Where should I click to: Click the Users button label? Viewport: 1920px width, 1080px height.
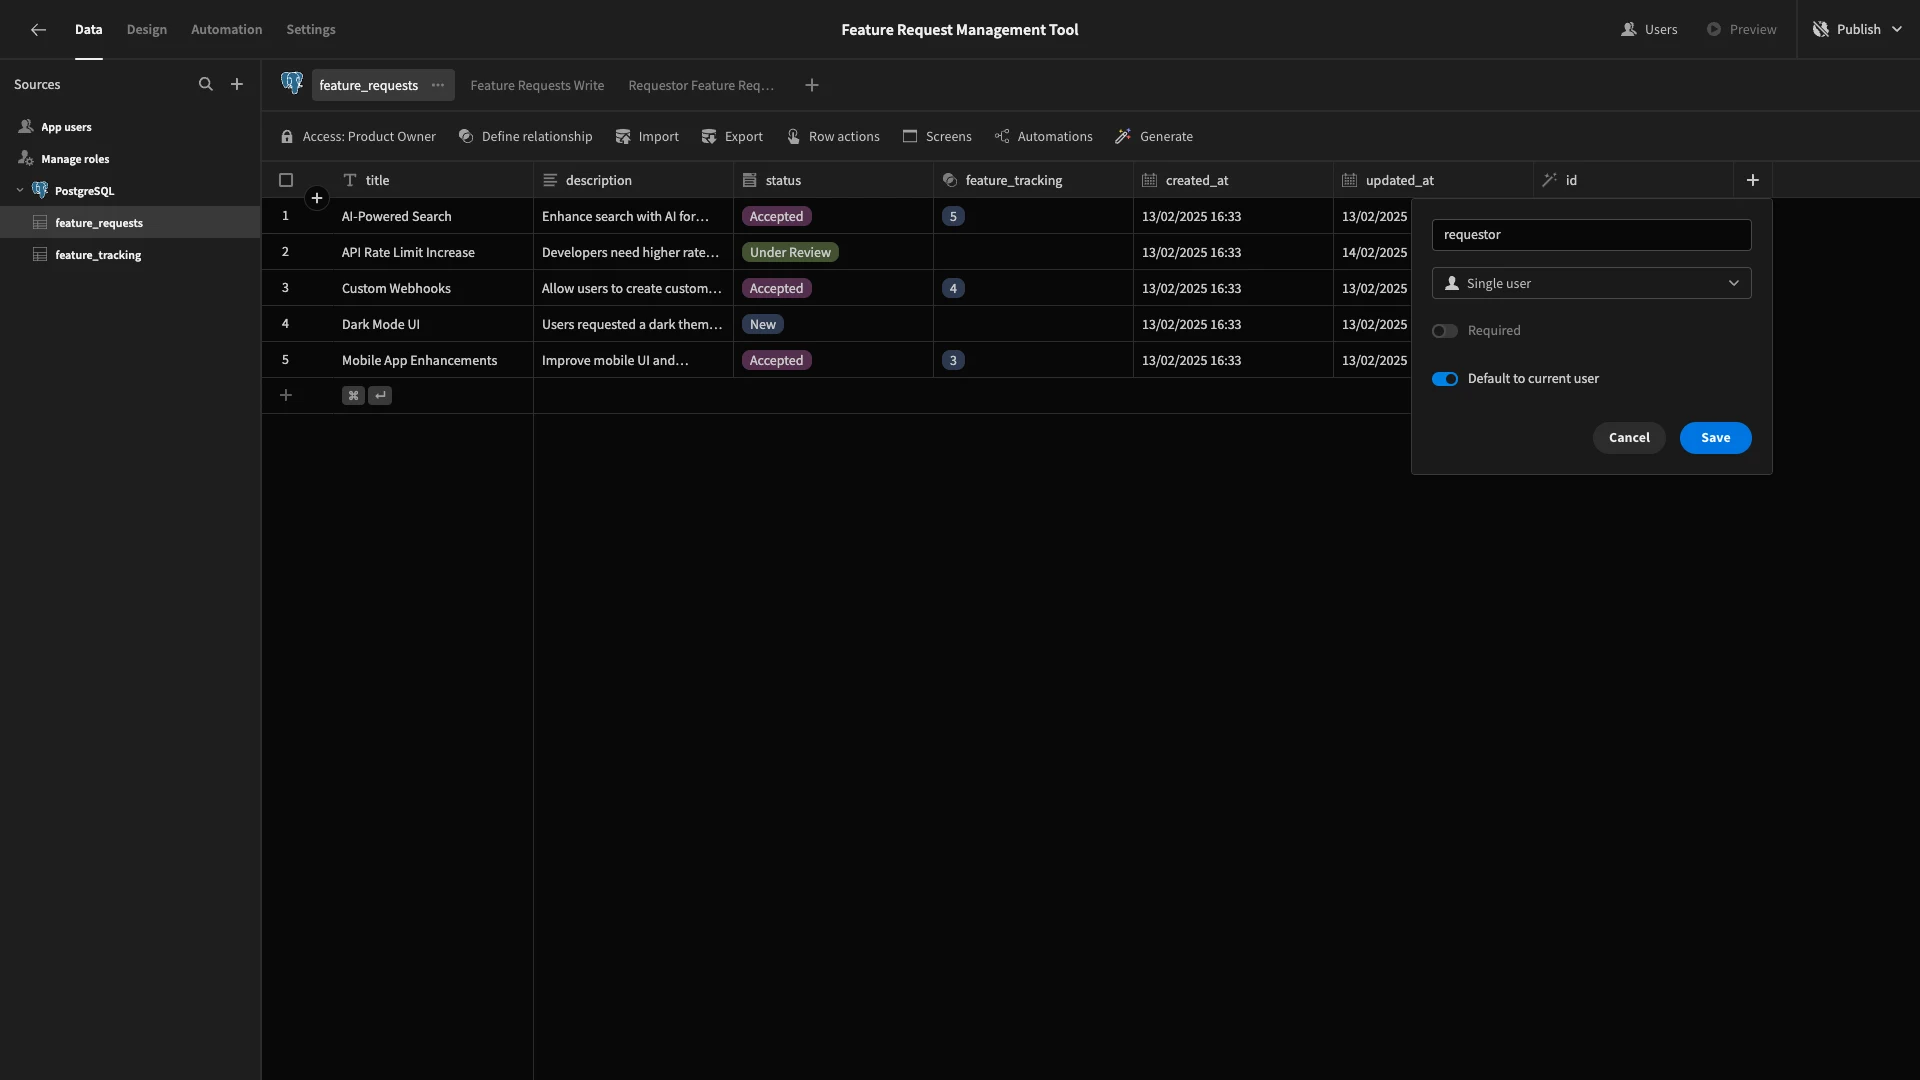pos(1661,30)
